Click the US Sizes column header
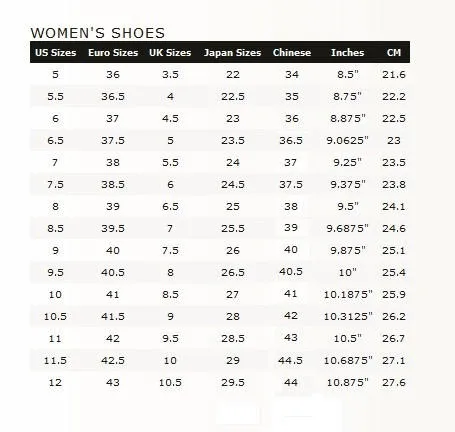 click(x=56, y=53)
